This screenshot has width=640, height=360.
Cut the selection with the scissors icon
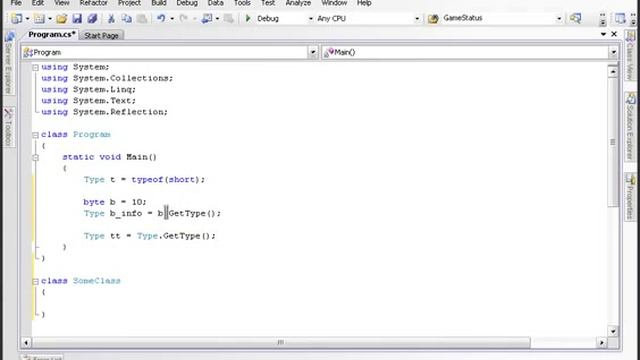(x=111, y=18)
